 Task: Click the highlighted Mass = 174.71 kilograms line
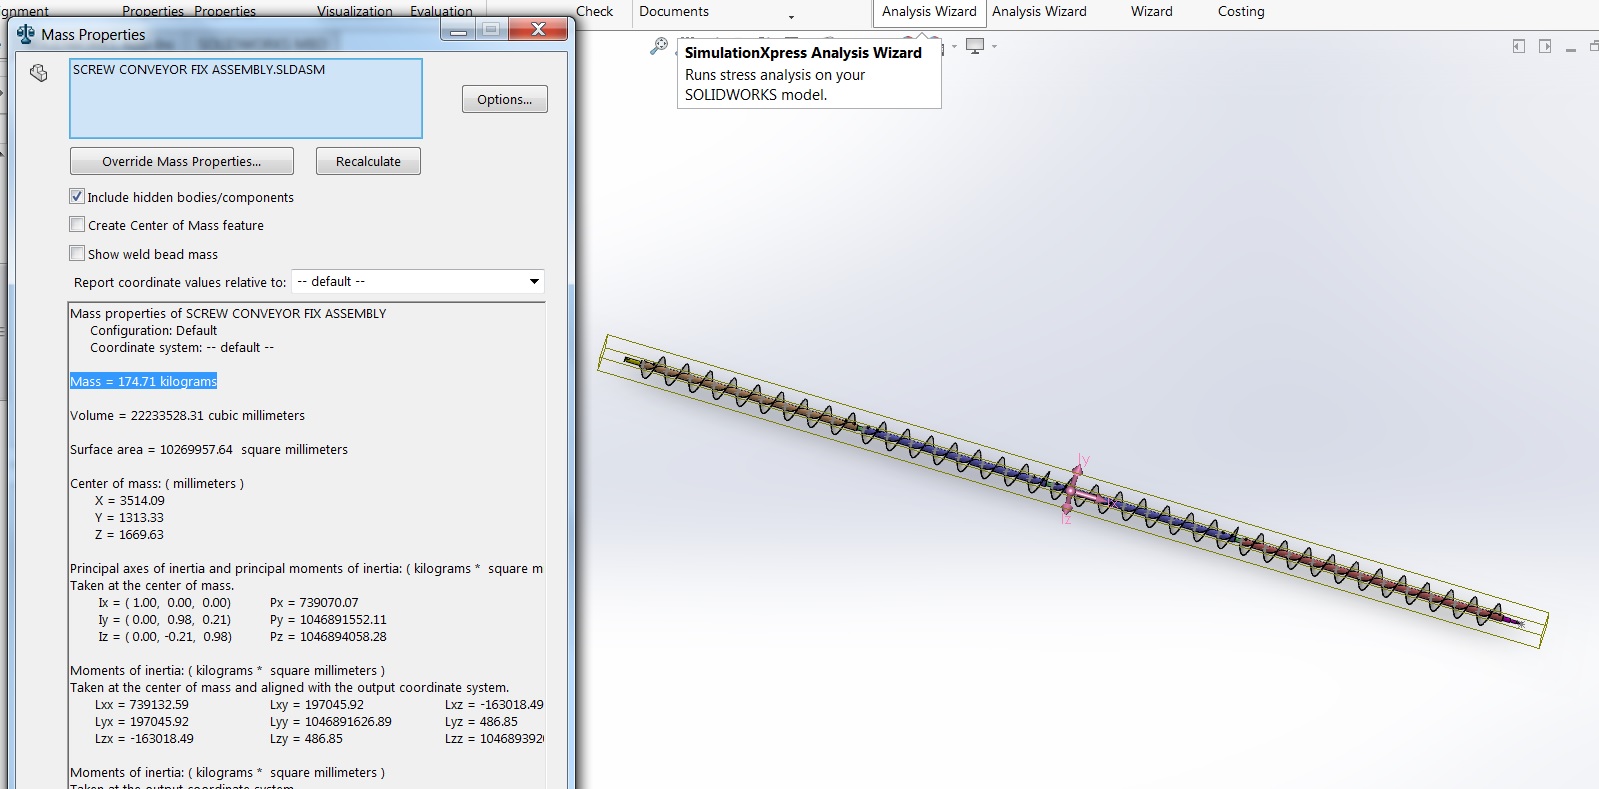click(x=143, y=381)
